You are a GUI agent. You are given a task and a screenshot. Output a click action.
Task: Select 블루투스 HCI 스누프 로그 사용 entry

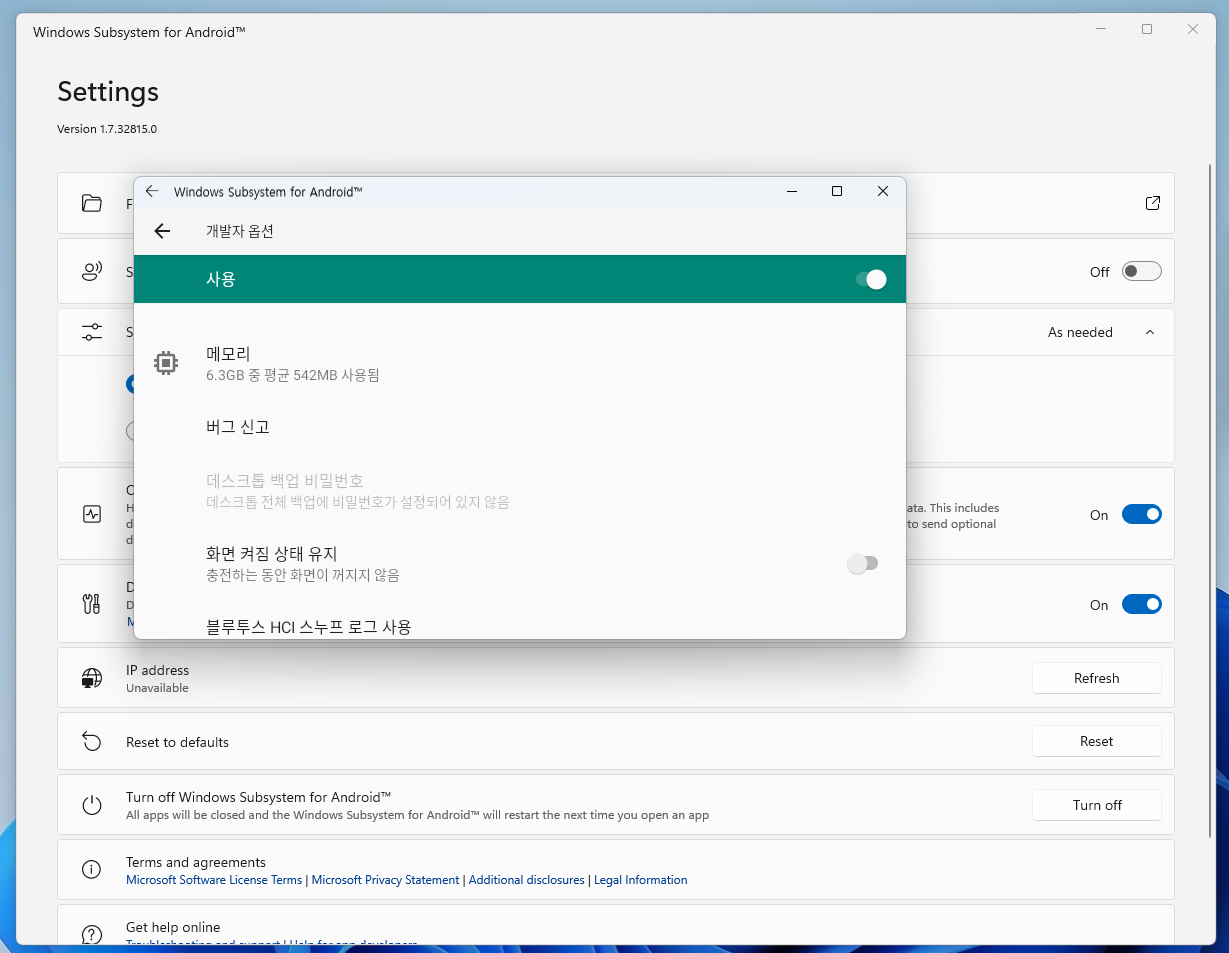point(520,626)
